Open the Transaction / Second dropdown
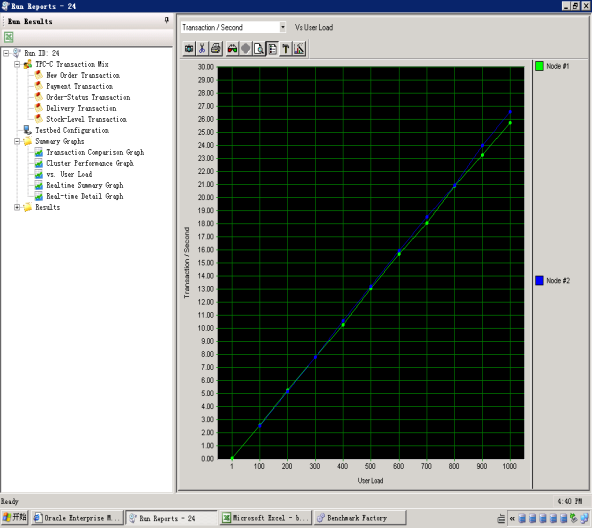 pos(283,27)
